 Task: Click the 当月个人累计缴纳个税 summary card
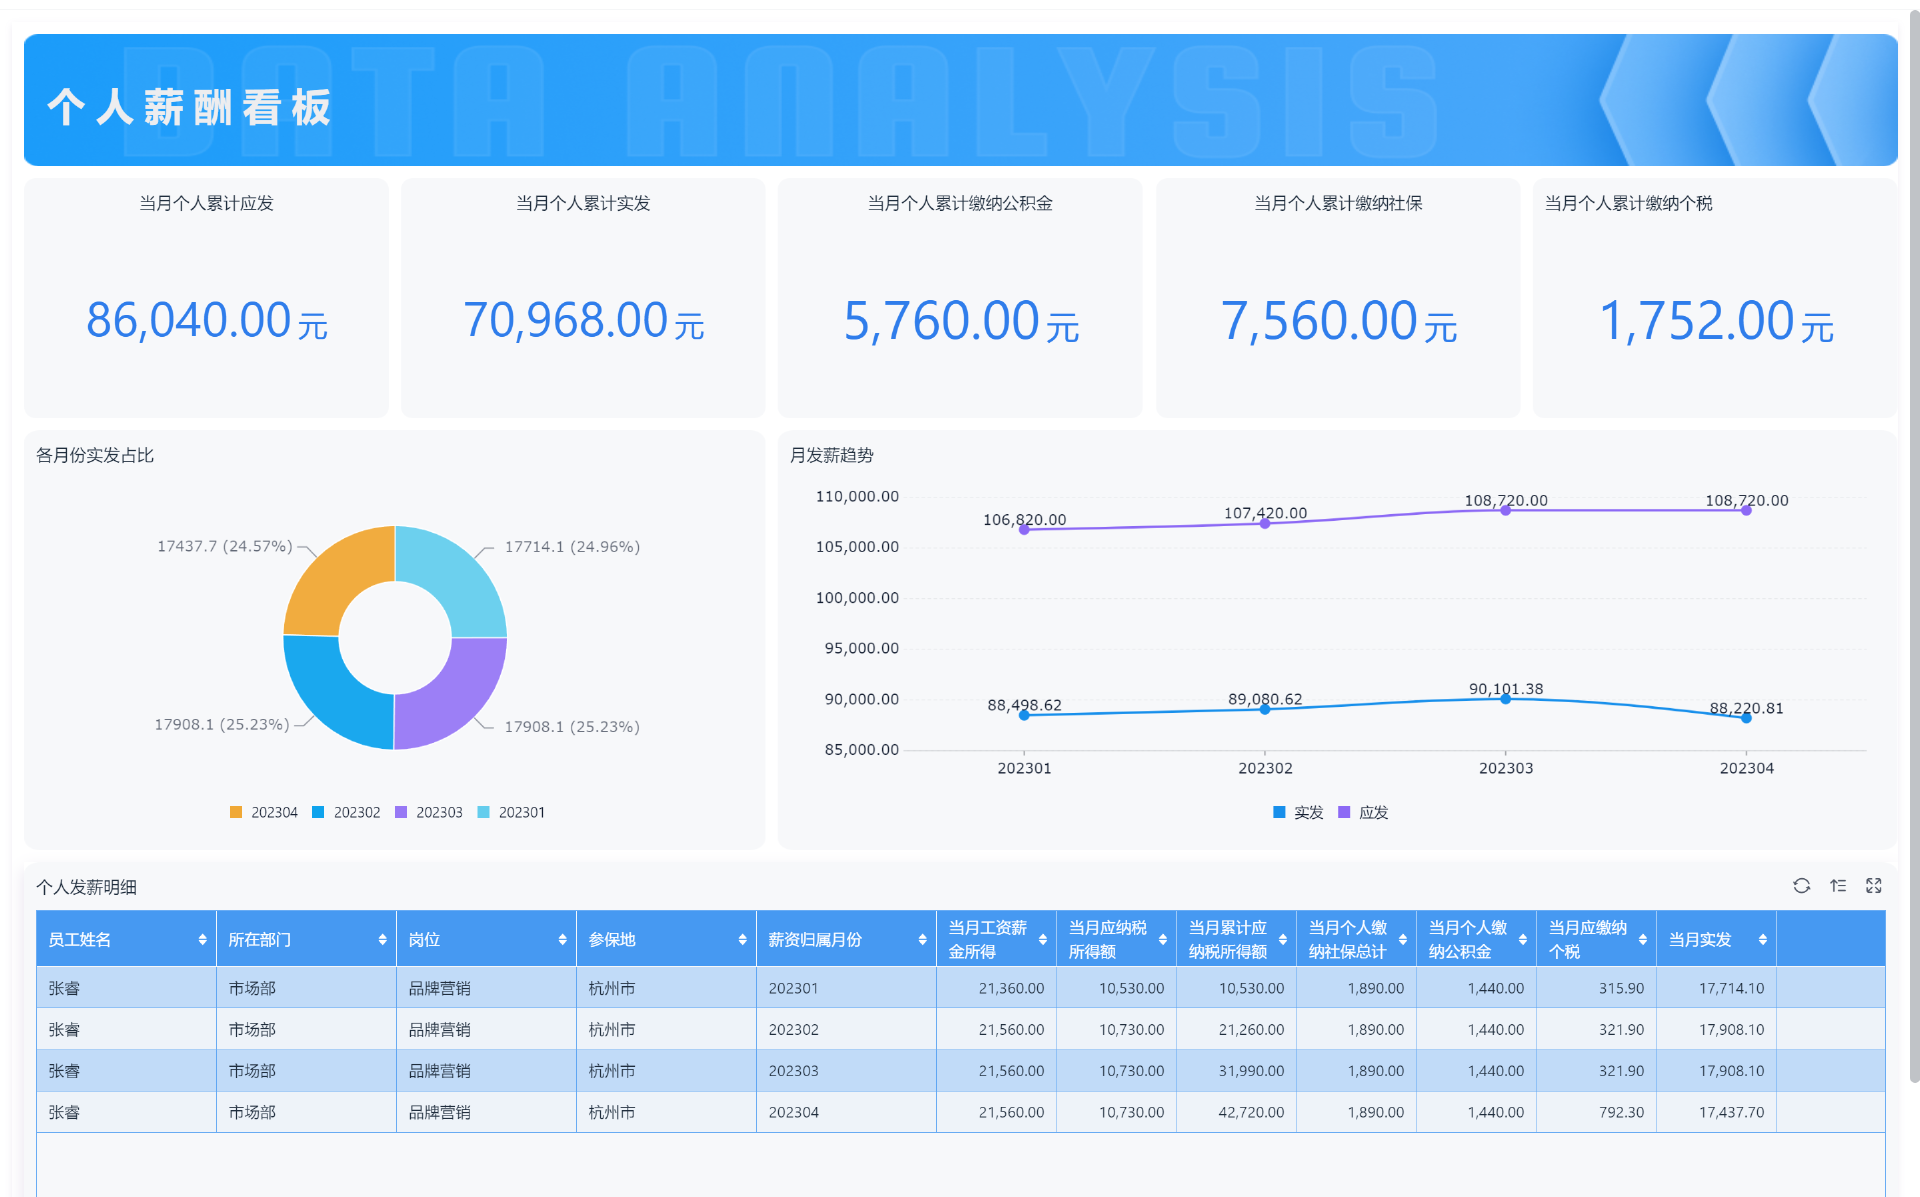coord(1714,298)
